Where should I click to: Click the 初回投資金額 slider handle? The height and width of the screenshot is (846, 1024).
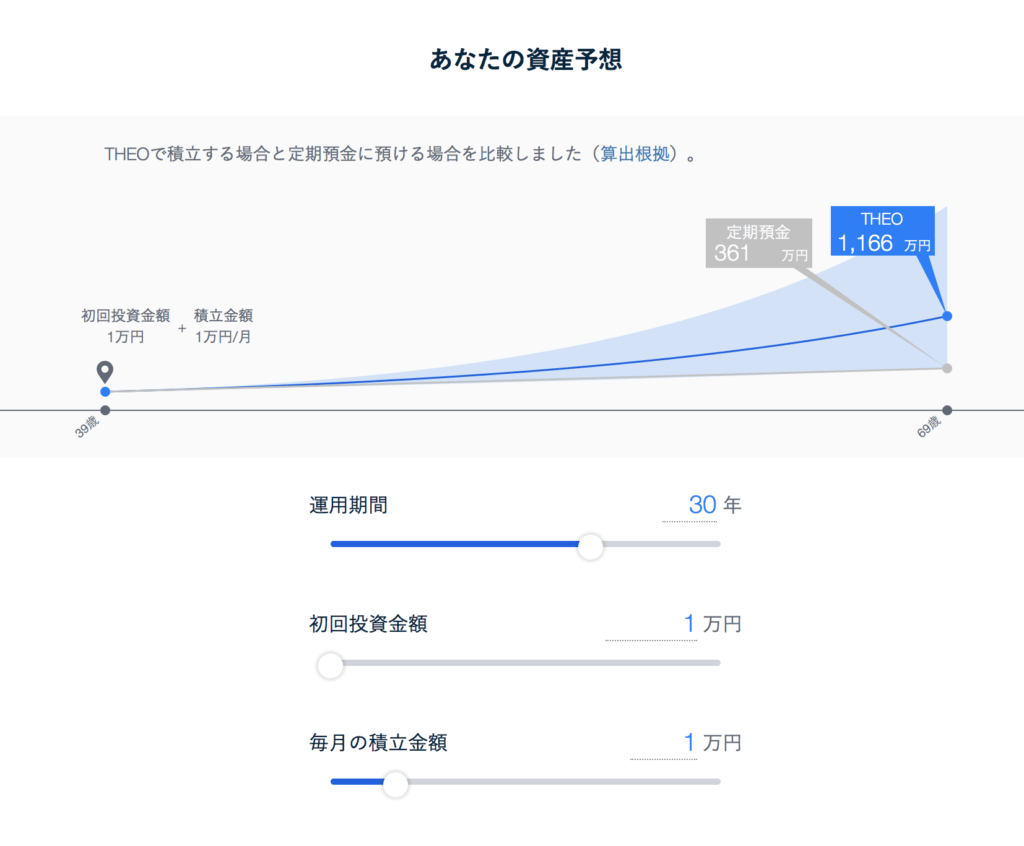[330, 665]
